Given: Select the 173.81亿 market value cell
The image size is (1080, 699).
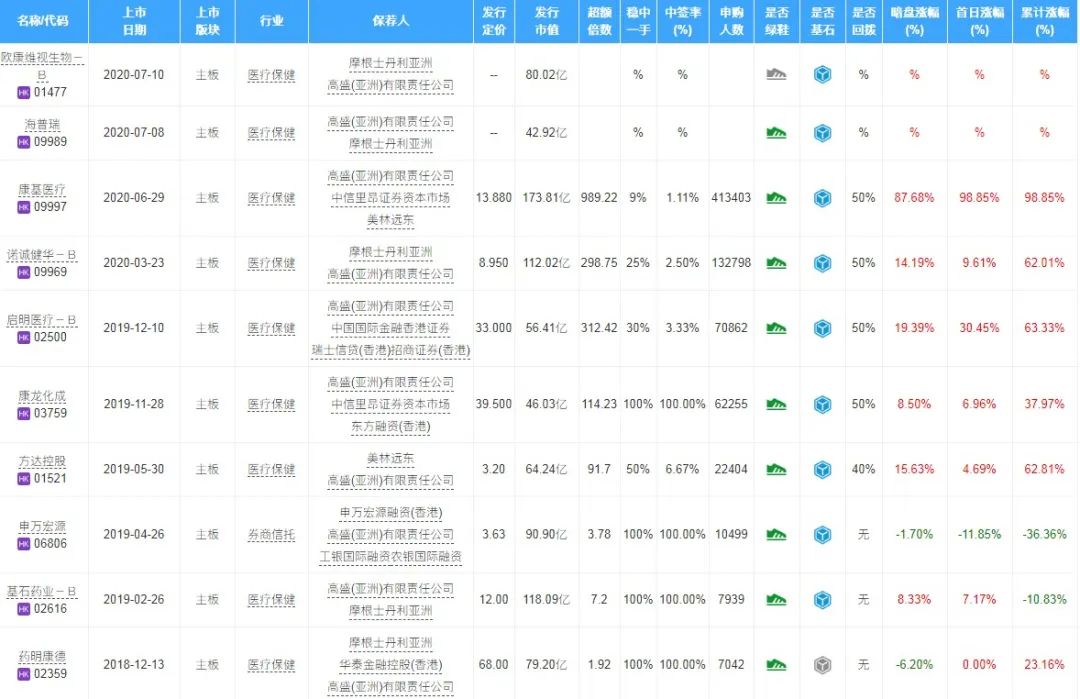Looking at the screenshot, I should [546, 198].
